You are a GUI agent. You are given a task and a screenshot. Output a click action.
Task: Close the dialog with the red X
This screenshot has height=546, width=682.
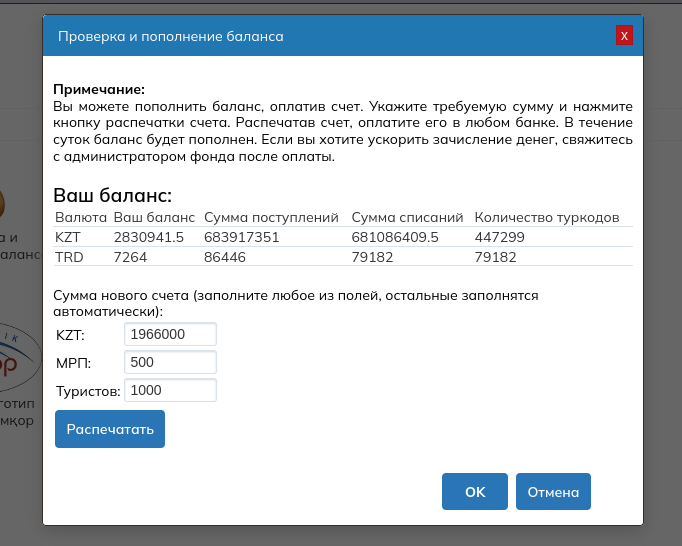pos(624,36)
